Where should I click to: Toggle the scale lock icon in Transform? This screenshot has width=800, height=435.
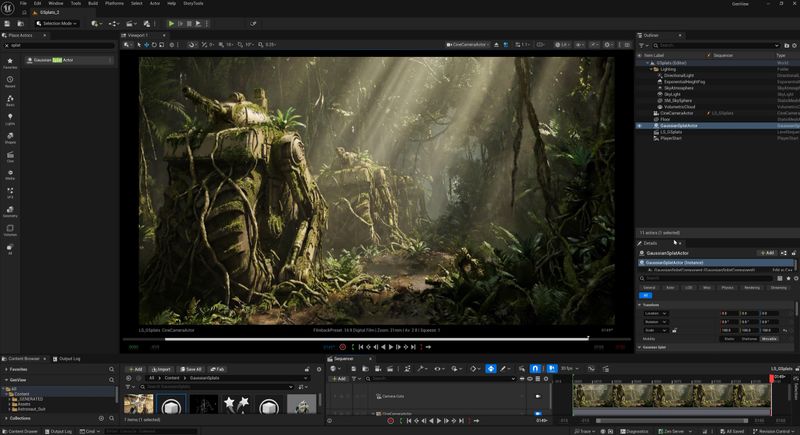tap(674, 330)
